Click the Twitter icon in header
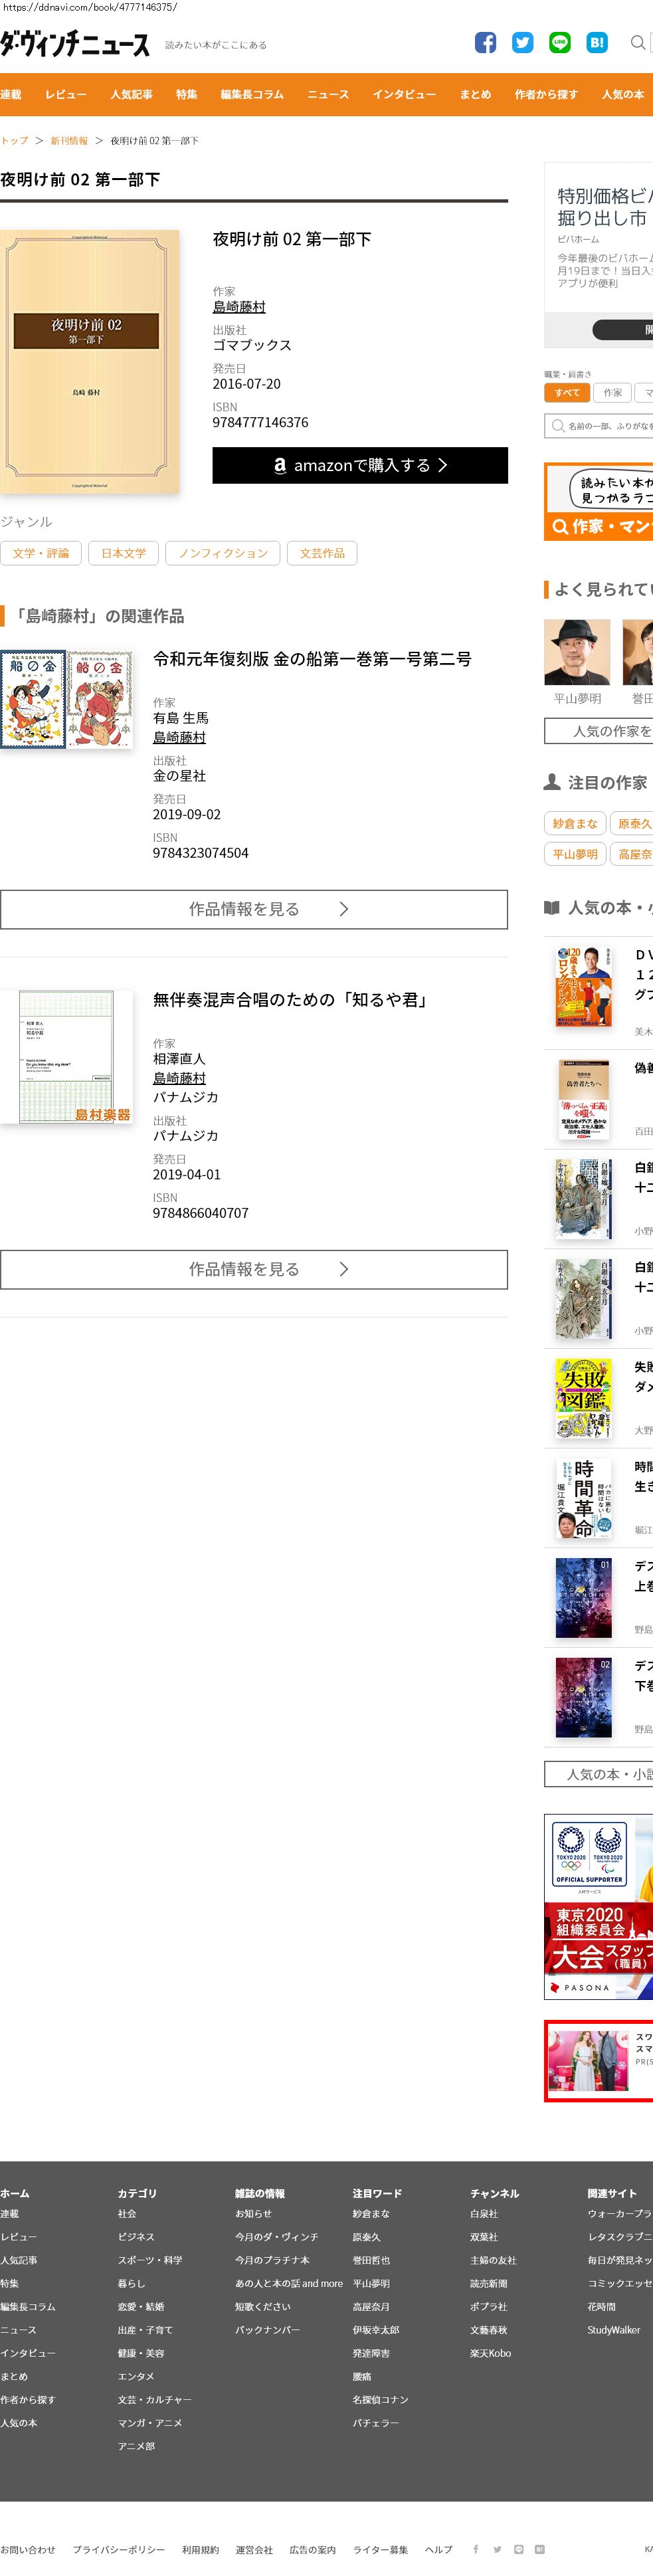 pos(522,42)
